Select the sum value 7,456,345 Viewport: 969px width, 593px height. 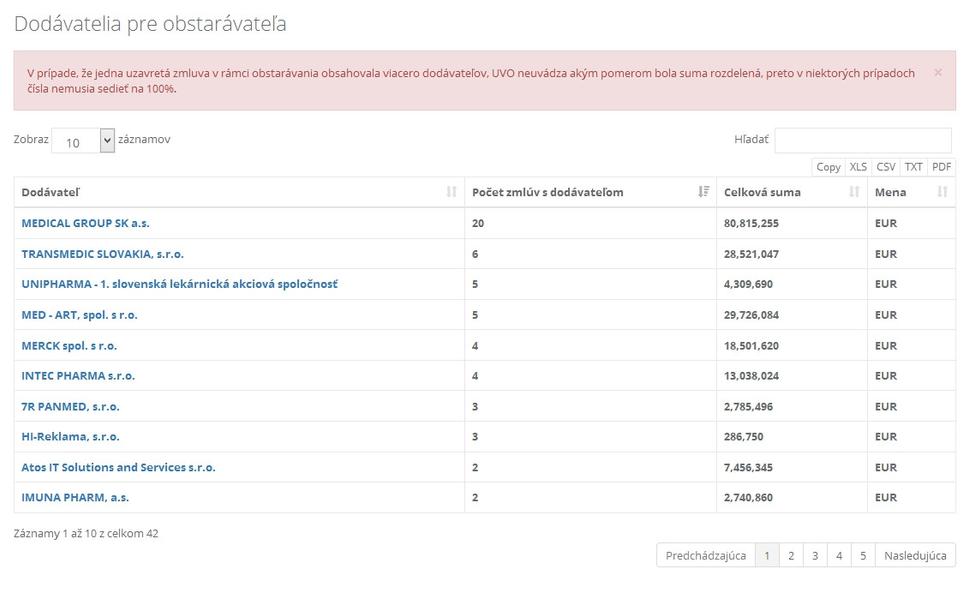click(748, 468)
